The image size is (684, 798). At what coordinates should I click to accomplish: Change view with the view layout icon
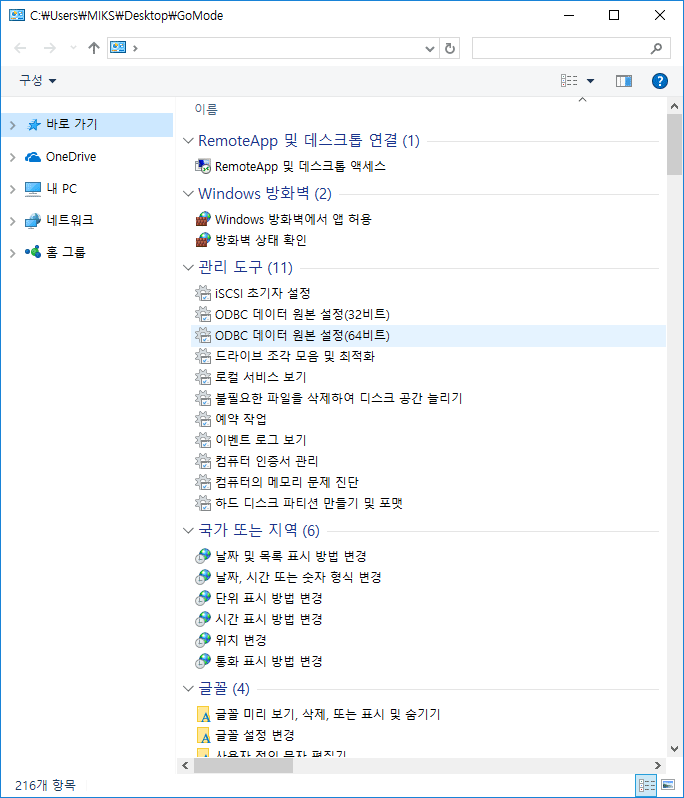(569, 80)
